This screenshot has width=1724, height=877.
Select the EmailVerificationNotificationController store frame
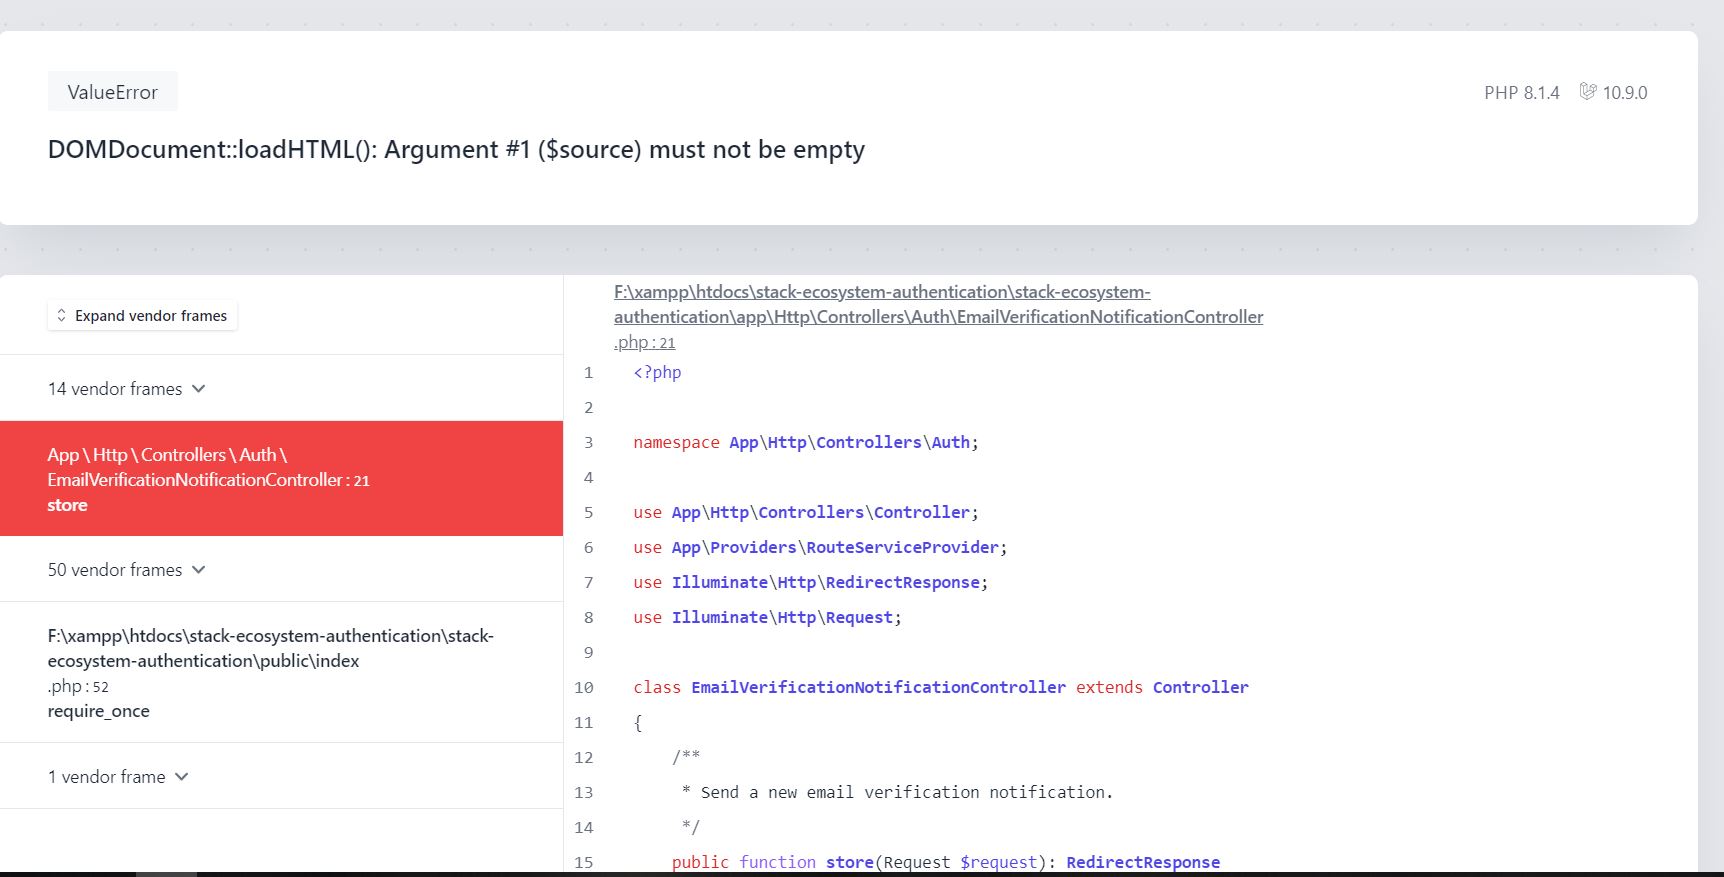pos(281,479)
